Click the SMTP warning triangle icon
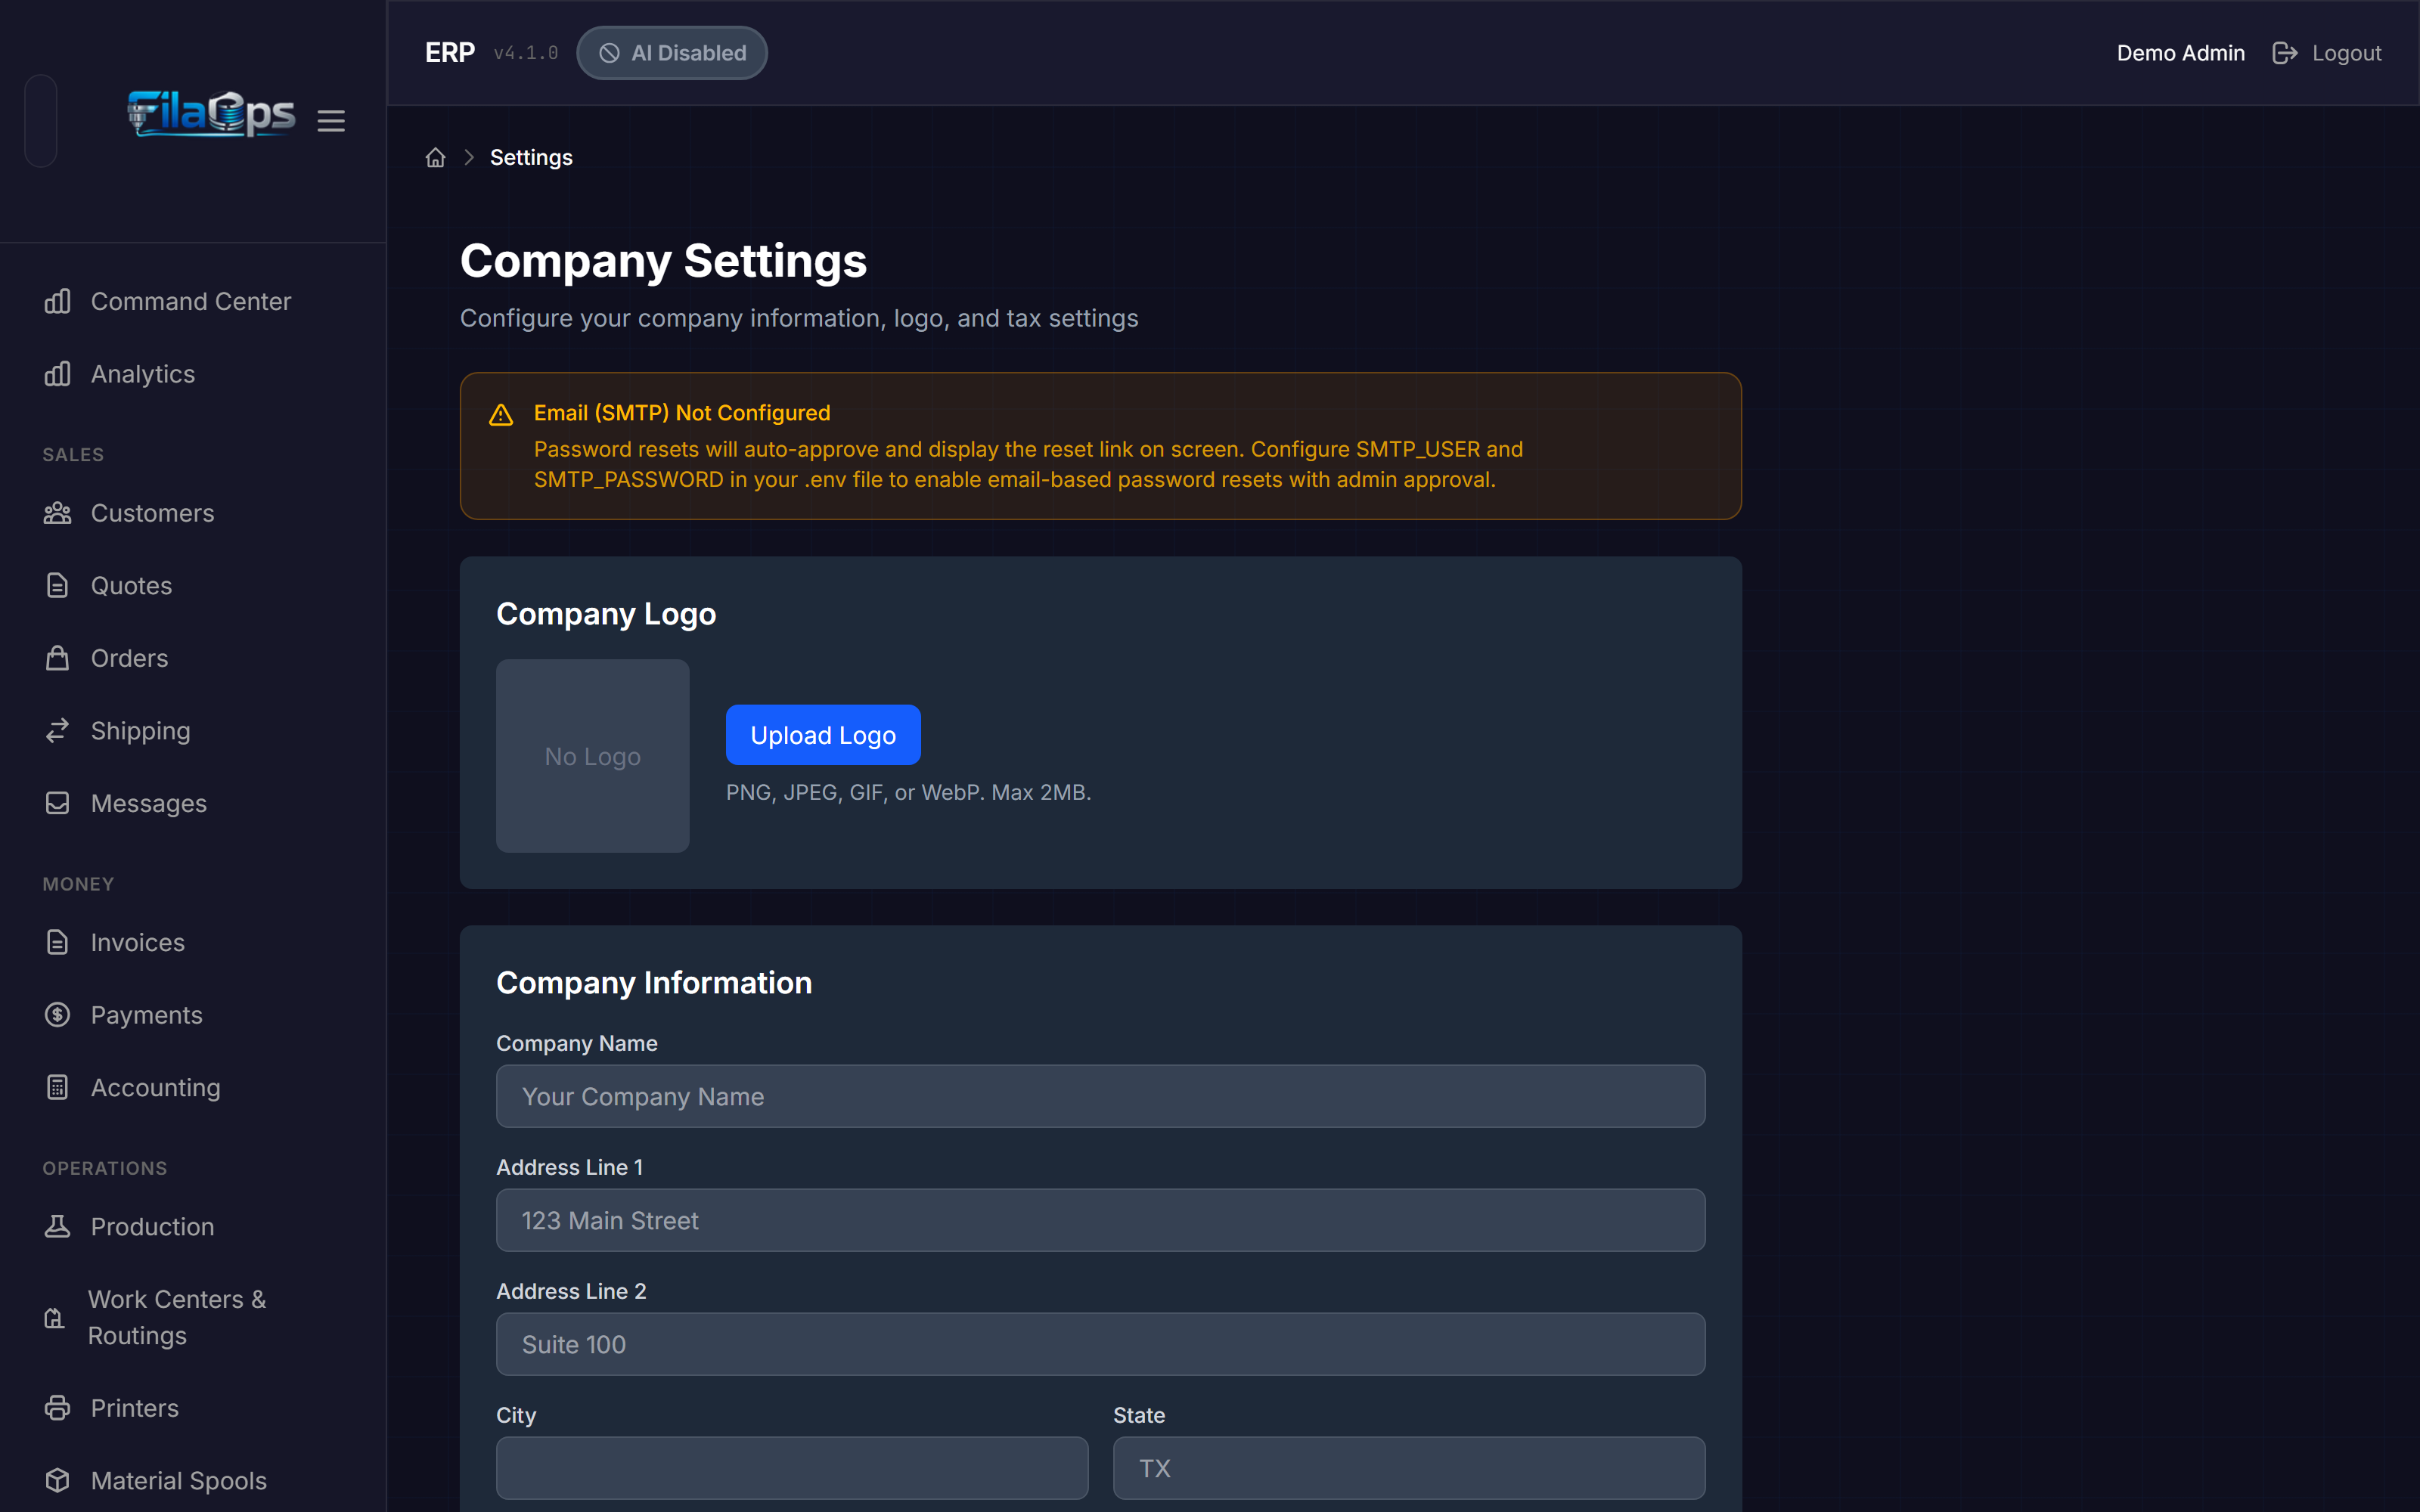 click(x=501, y=415)
